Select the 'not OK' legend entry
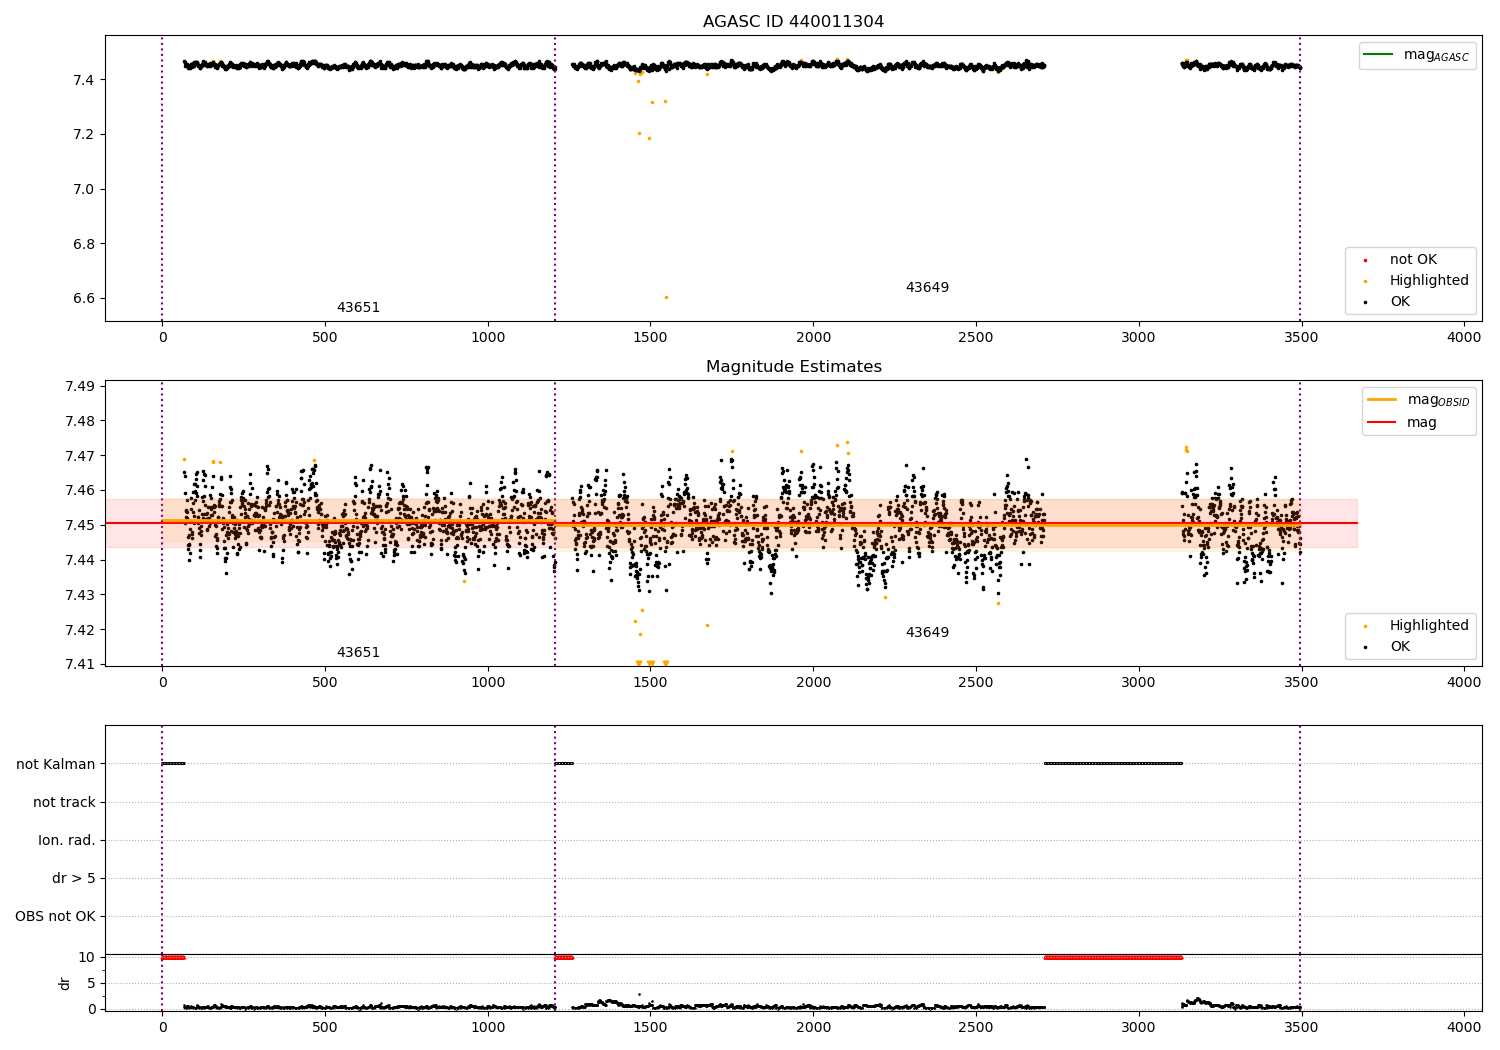Image resolution: width=1500 pixels, height=1050 pixels. 1413,260
